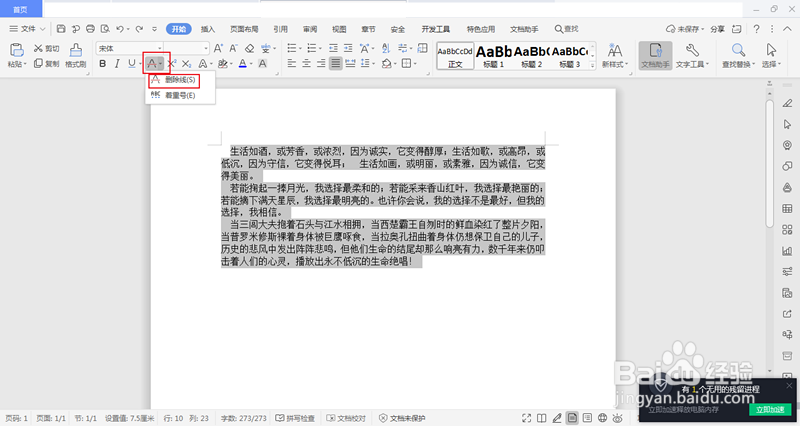Apply the text highlight color
Screen dimensions: 800x426
coord(222,64)
